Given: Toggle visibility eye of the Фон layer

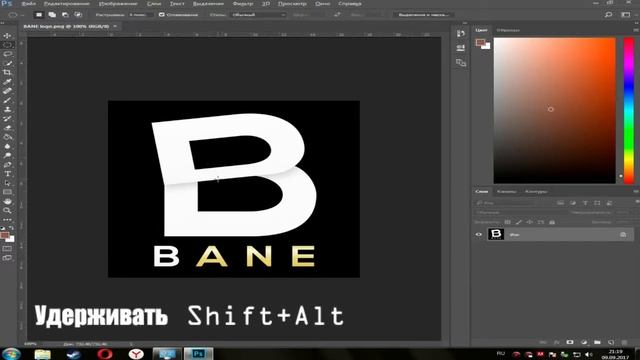Looking at the screenshot, I should coord(479,235).
